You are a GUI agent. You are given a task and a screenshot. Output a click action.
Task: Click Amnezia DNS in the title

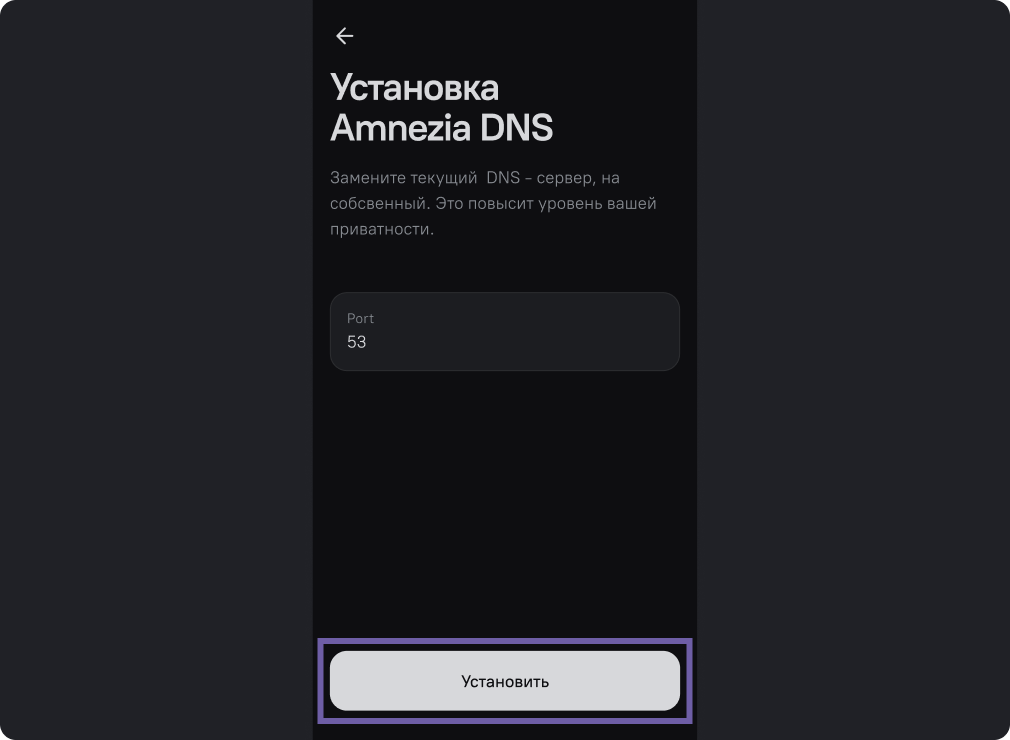pos(441,128)
